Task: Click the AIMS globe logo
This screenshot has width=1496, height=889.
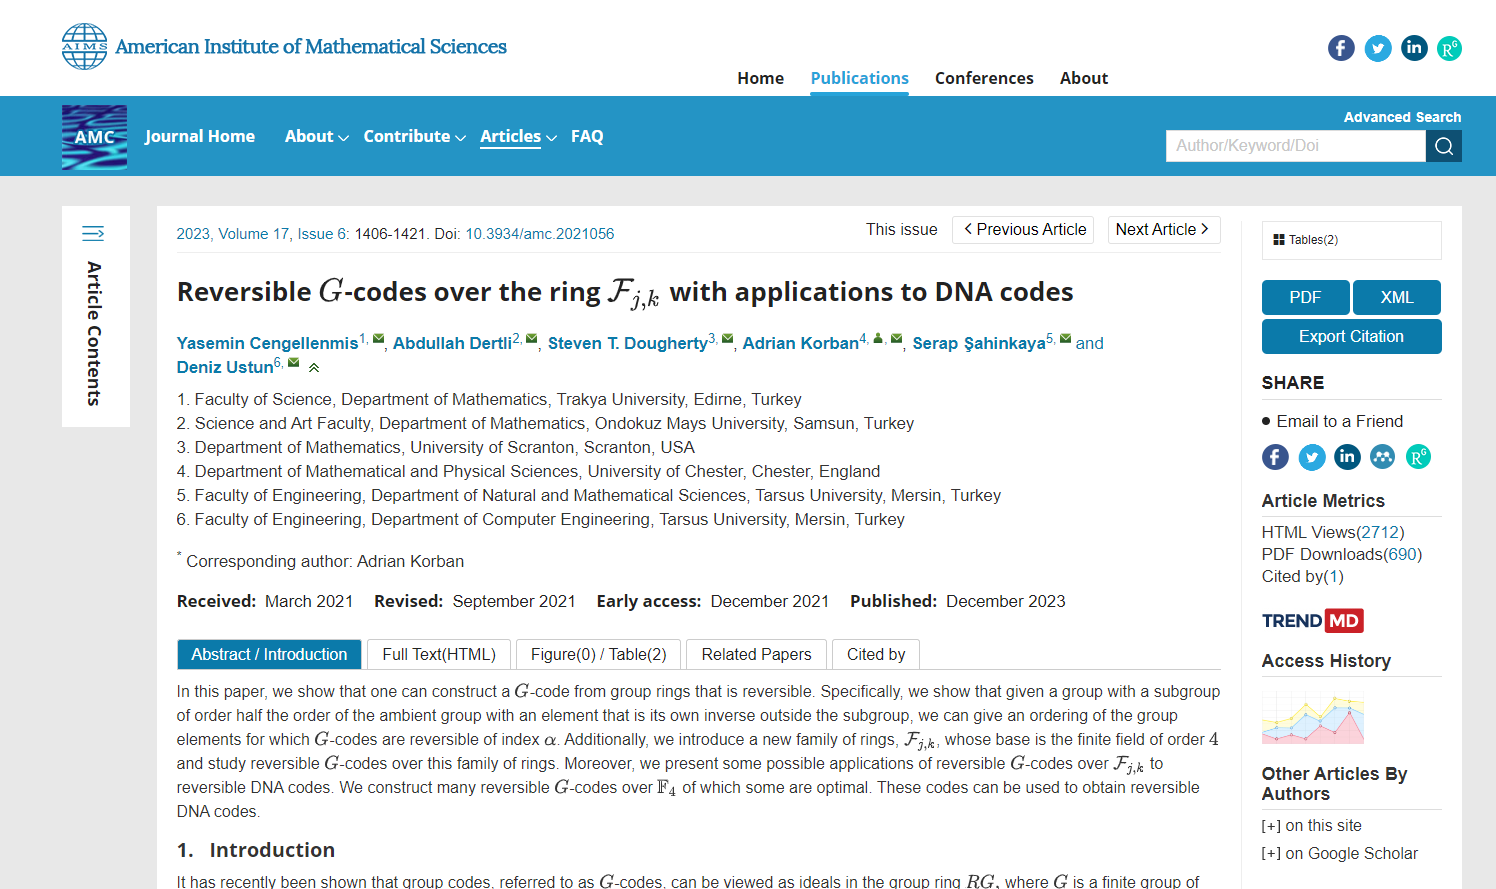Action: (84, 46)
